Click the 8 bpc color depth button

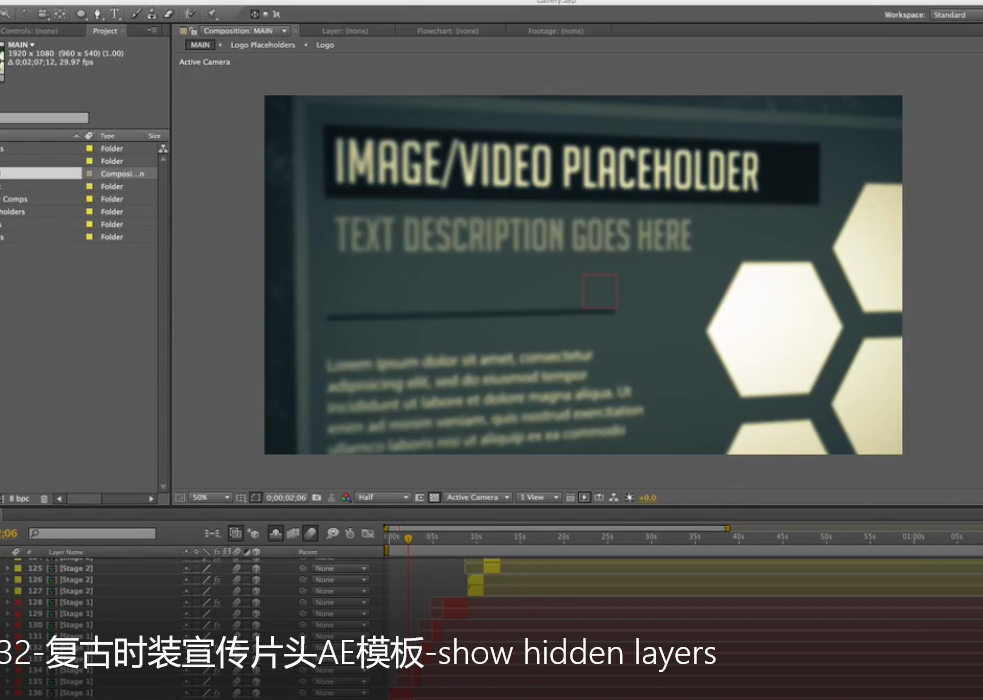click(19, 498)
